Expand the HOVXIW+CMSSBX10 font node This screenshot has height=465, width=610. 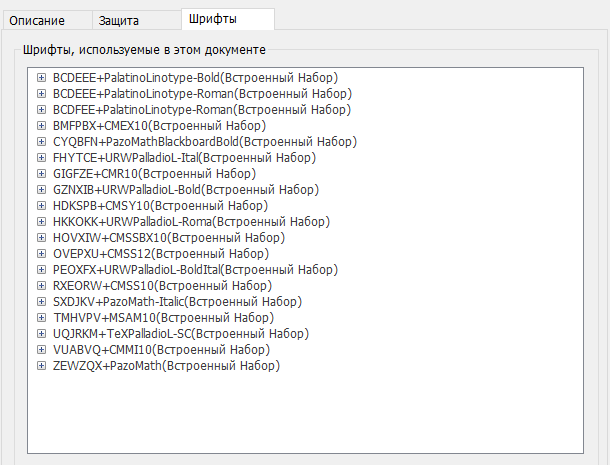click(x=41, y=238)
